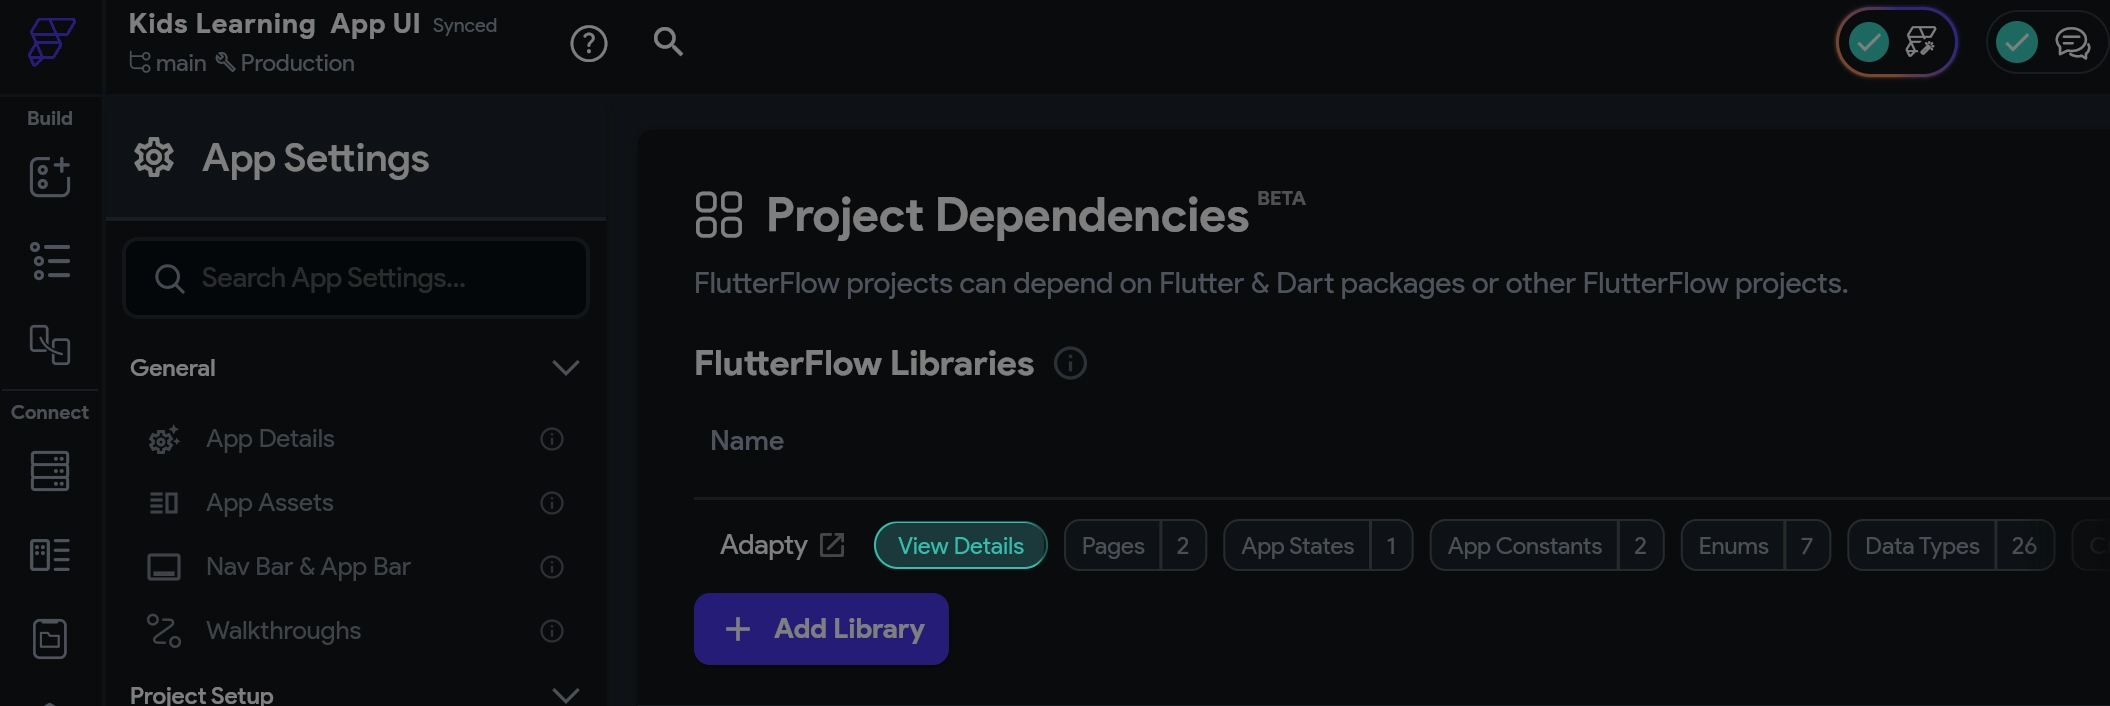Open App Details settings item
The height and width of the screenshot is (706, 2110).
click(x=270, y=439)
